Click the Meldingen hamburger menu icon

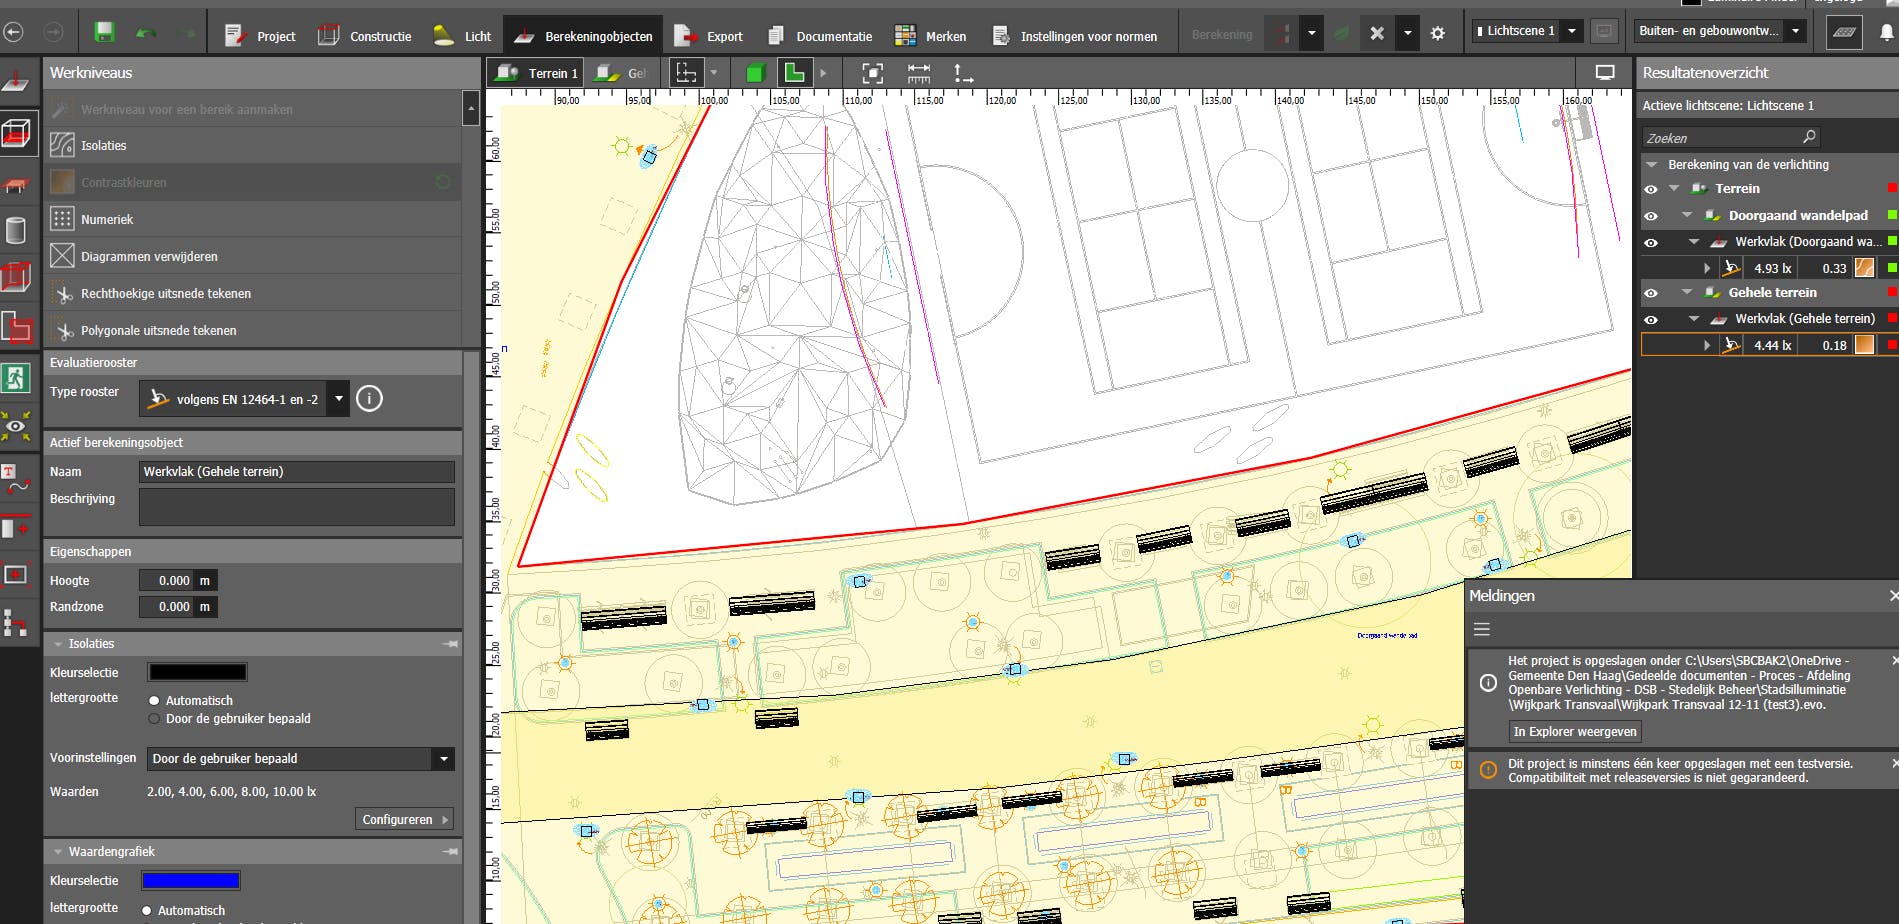[1481, 629]
